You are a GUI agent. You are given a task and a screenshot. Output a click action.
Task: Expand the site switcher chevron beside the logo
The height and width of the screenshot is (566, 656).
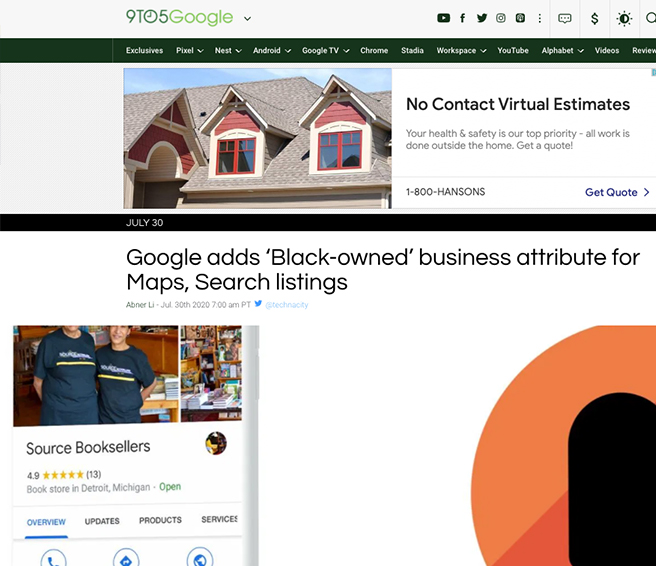248,18
